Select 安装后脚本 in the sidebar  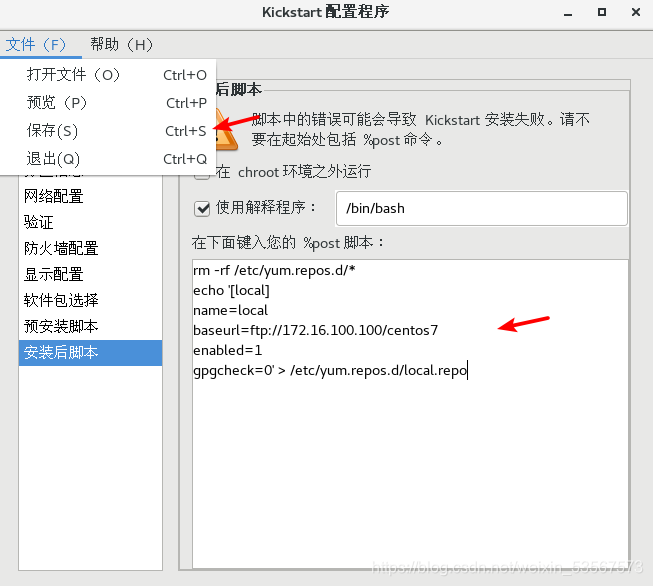pyautogui.click(x=90, y=352)
